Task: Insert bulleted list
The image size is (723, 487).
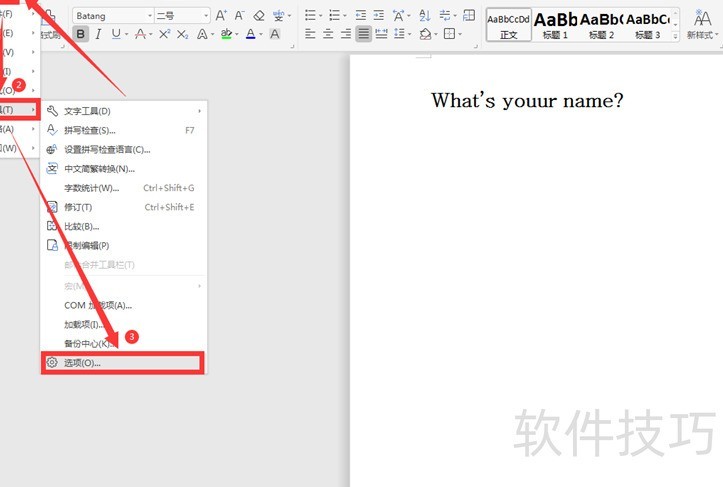Action: pyautogui.click(x=310, y=16)
